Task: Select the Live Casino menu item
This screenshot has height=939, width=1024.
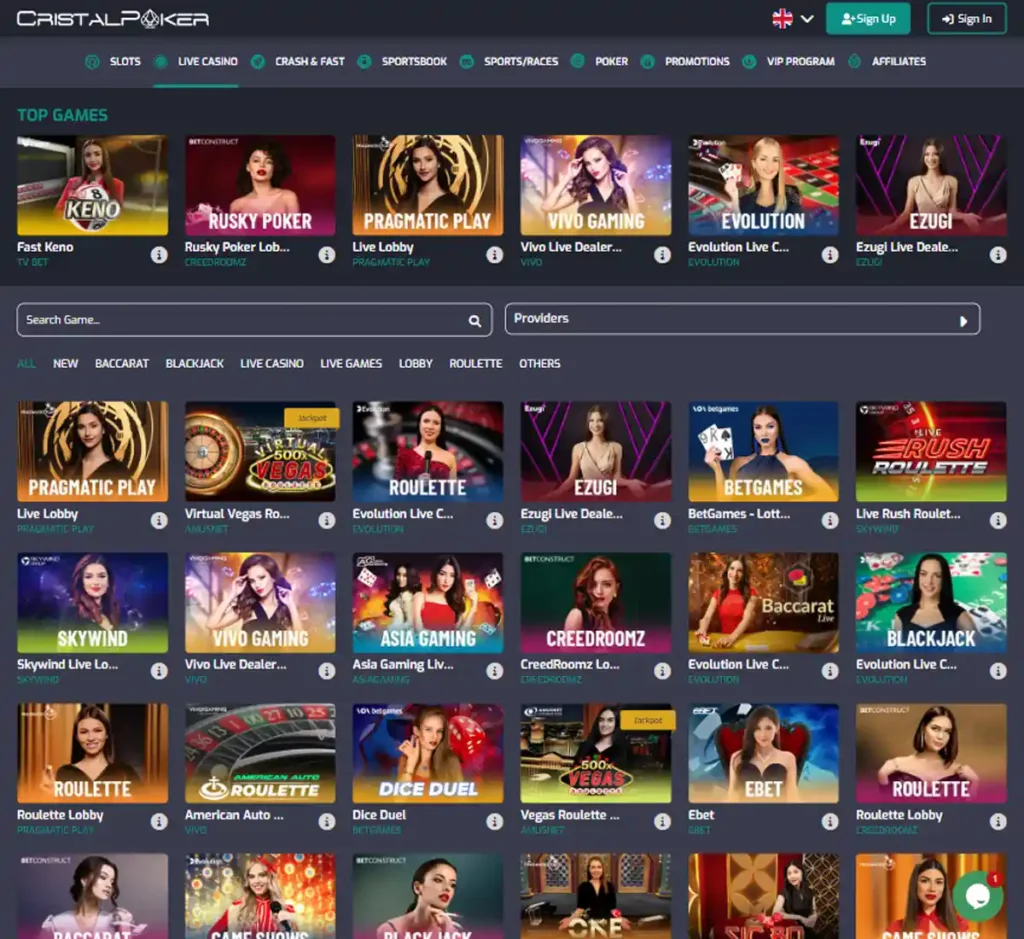Action: point(208,61)
